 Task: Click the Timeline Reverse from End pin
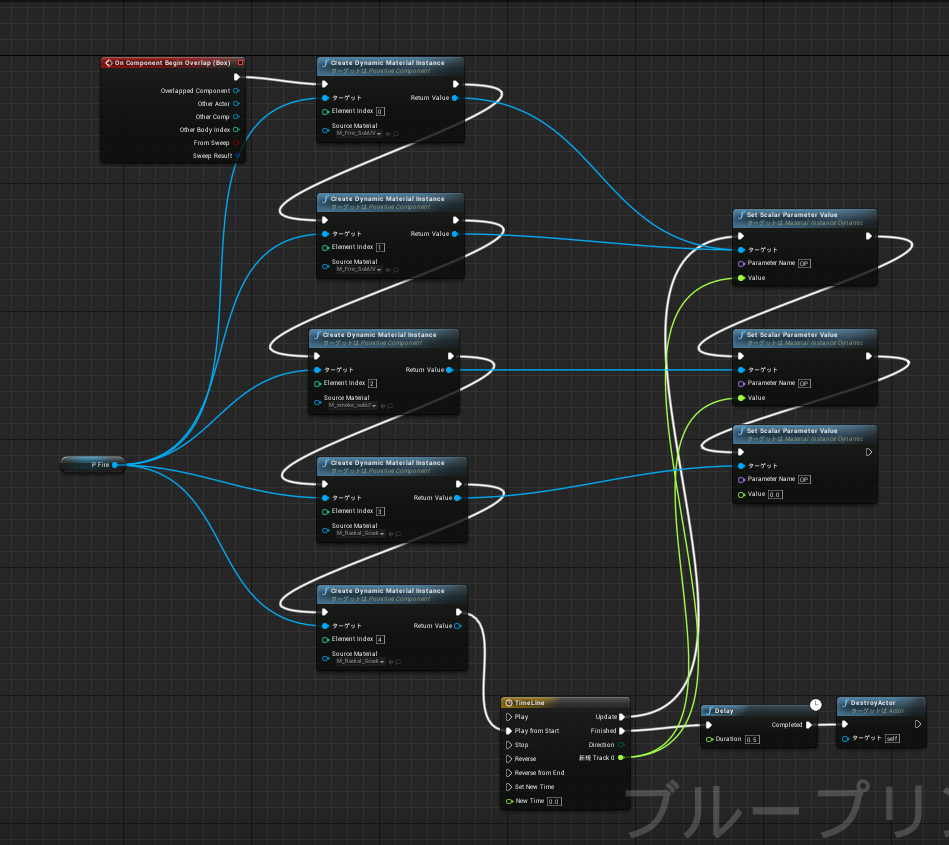509,773
